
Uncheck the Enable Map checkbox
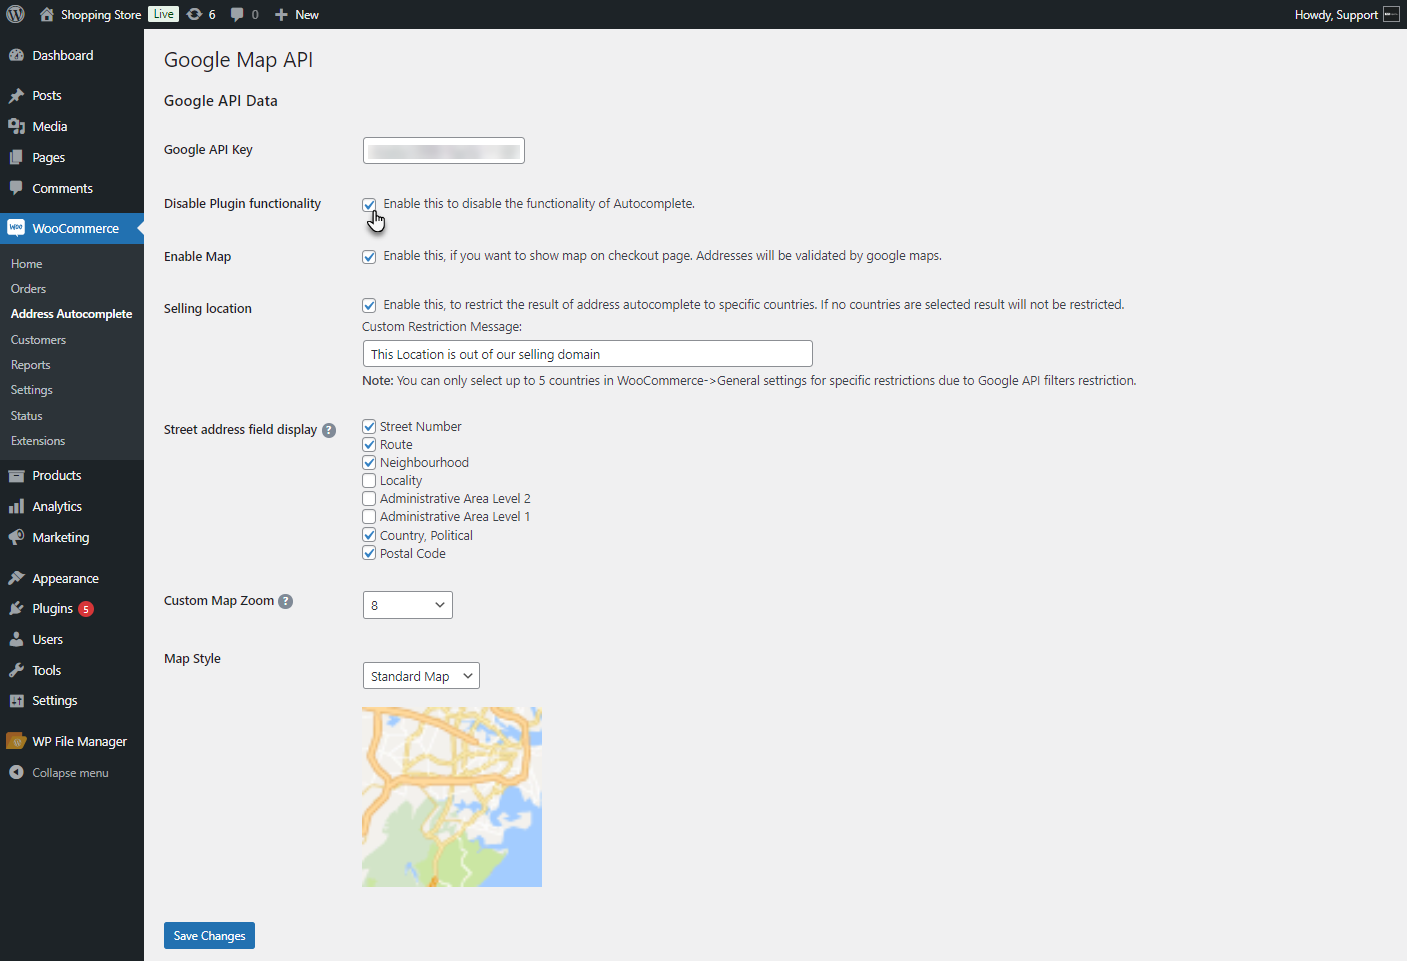(x=369, y=257)
